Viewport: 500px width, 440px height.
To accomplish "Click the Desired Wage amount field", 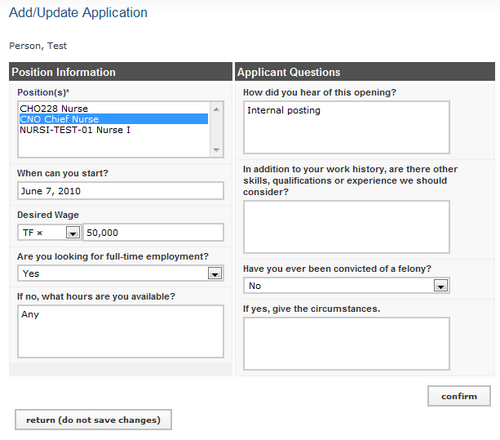I will point(153,232).
